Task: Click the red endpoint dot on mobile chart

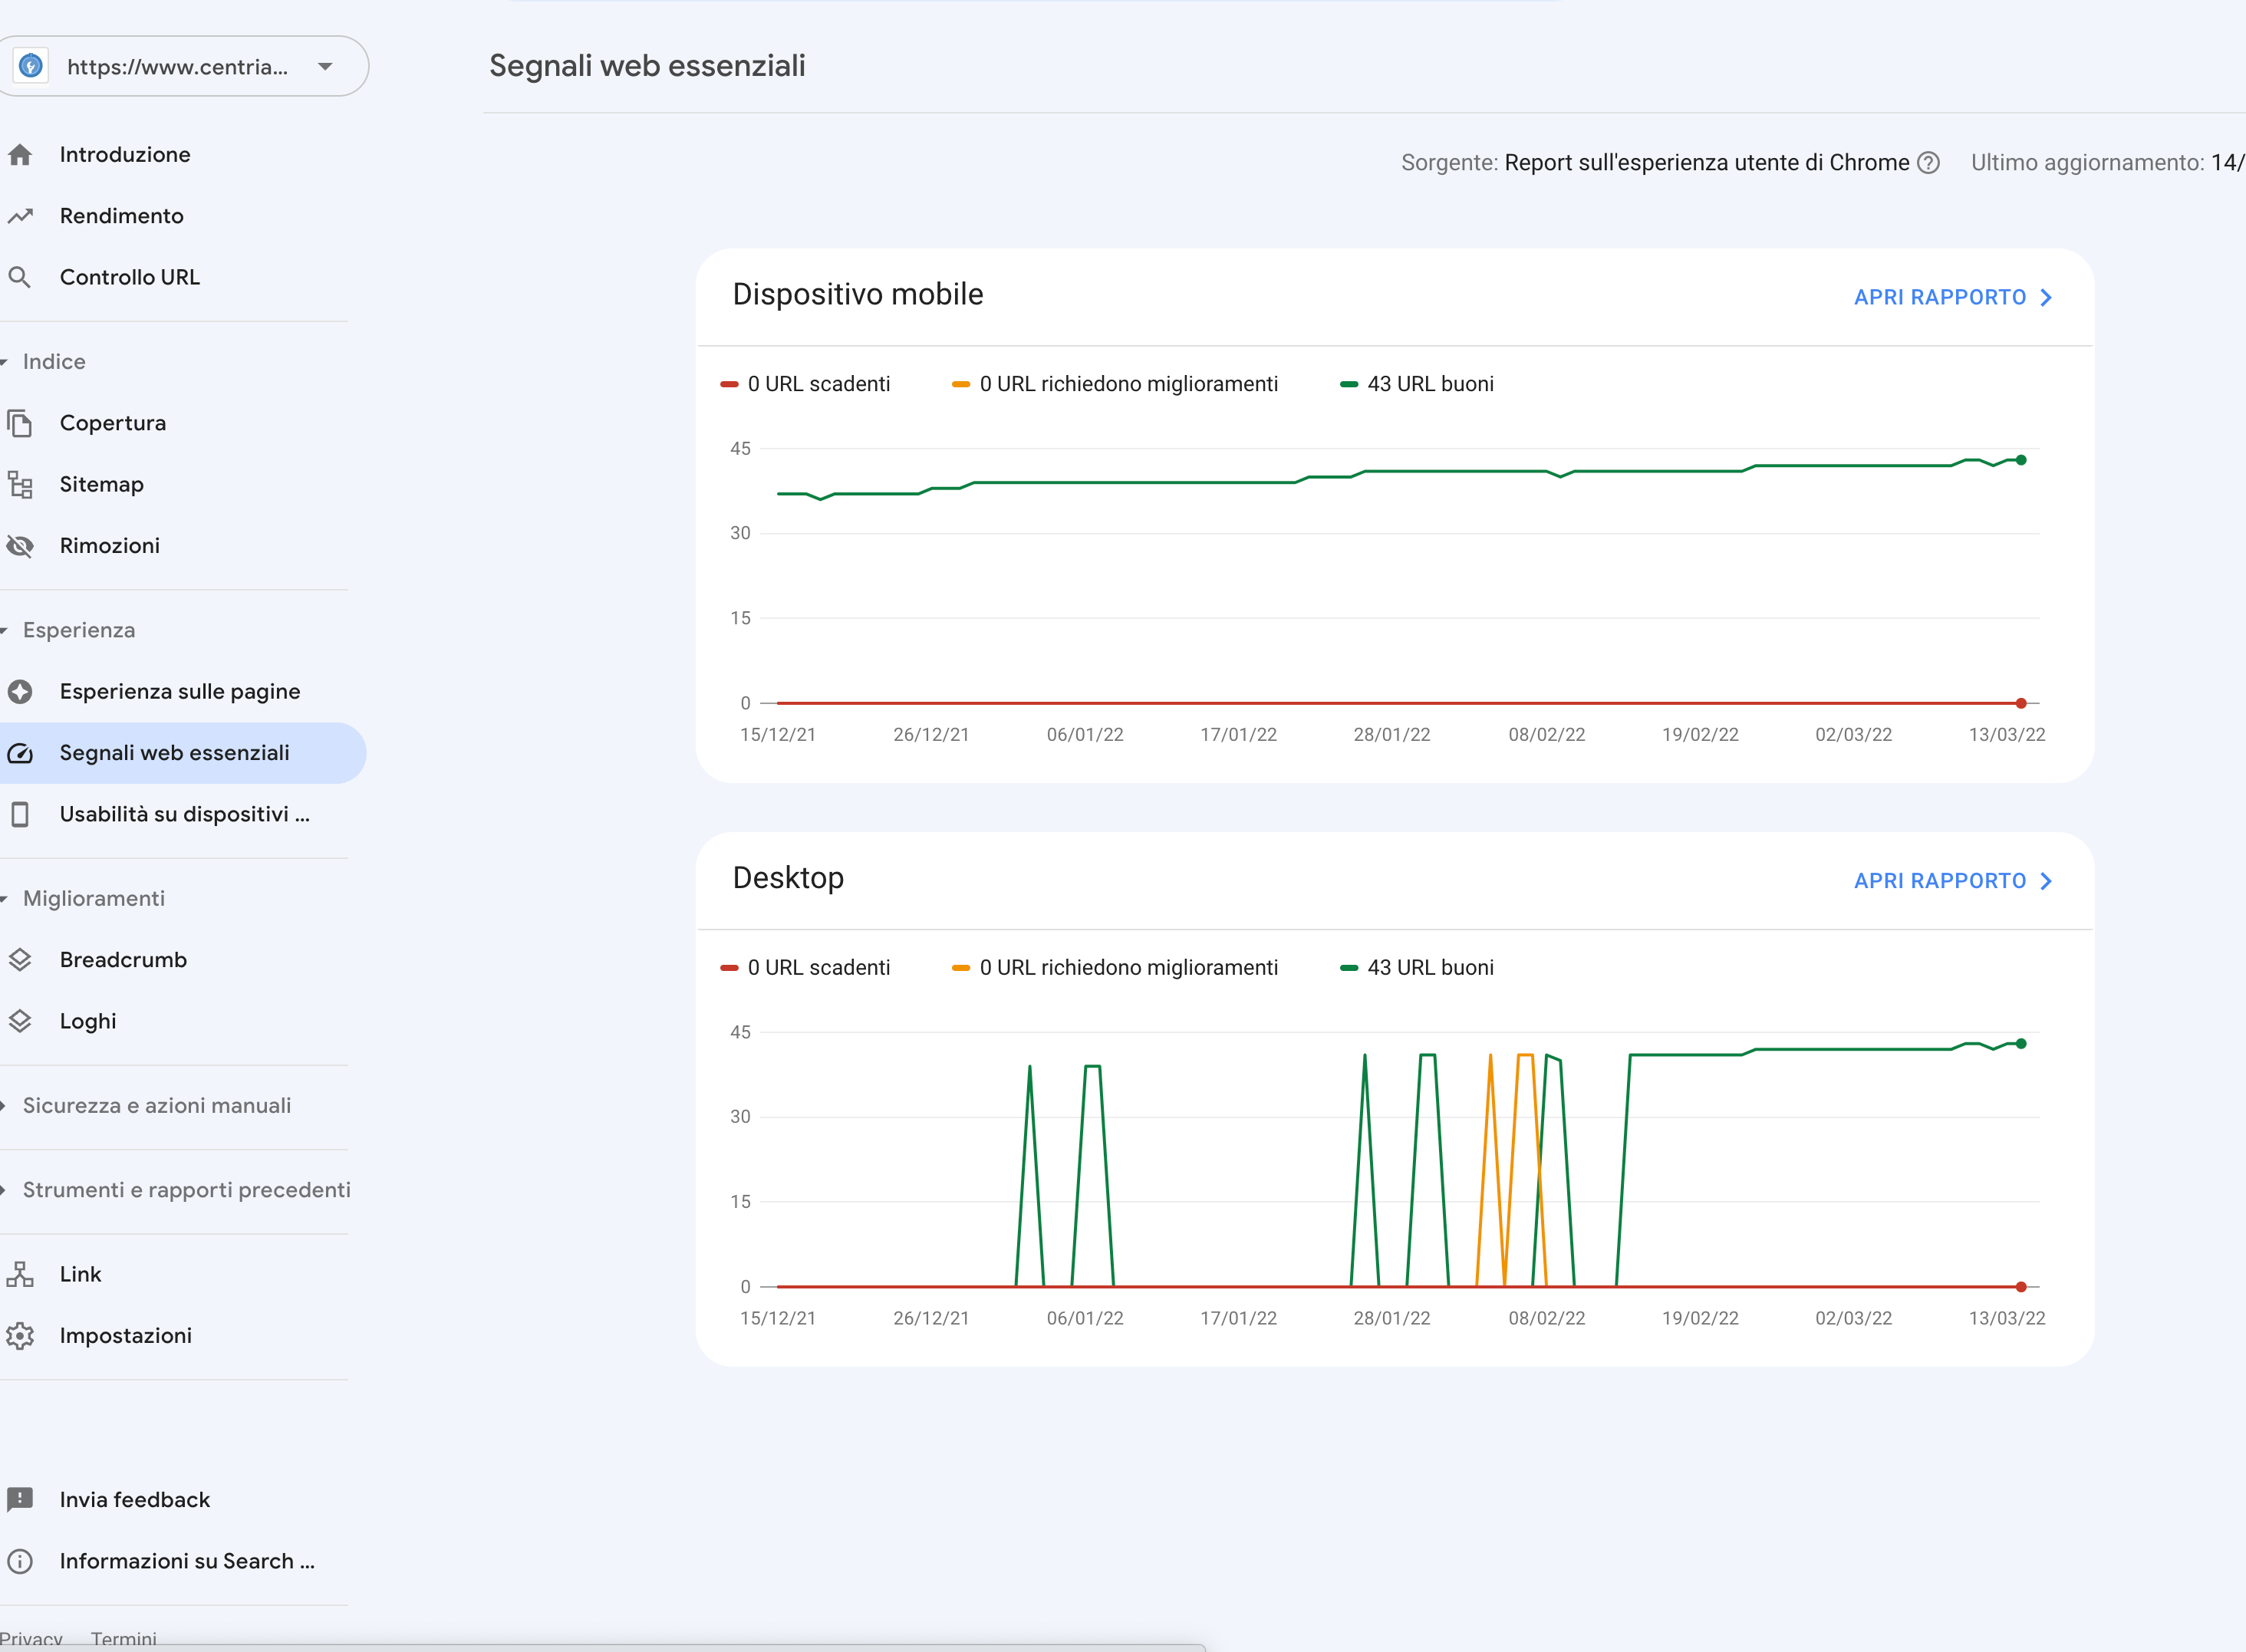Action: 2021,703
